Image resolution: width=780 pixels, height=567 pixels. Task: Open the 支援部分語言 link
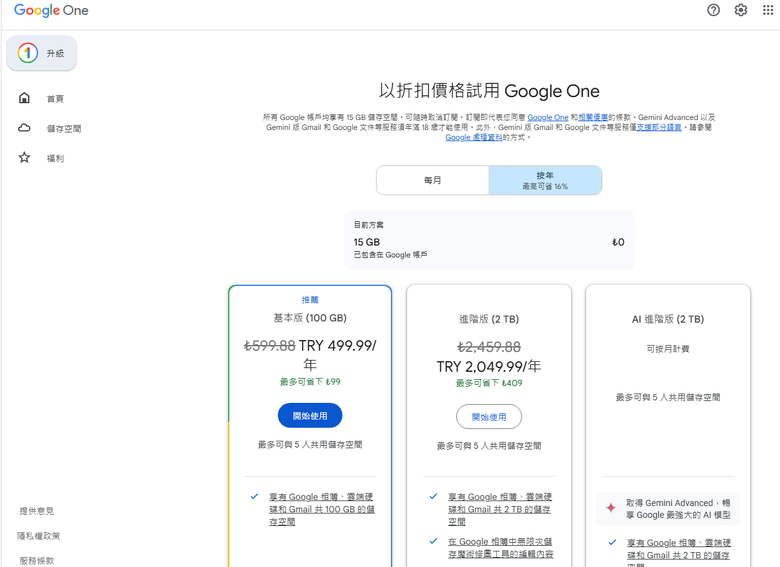click(659, 127)
